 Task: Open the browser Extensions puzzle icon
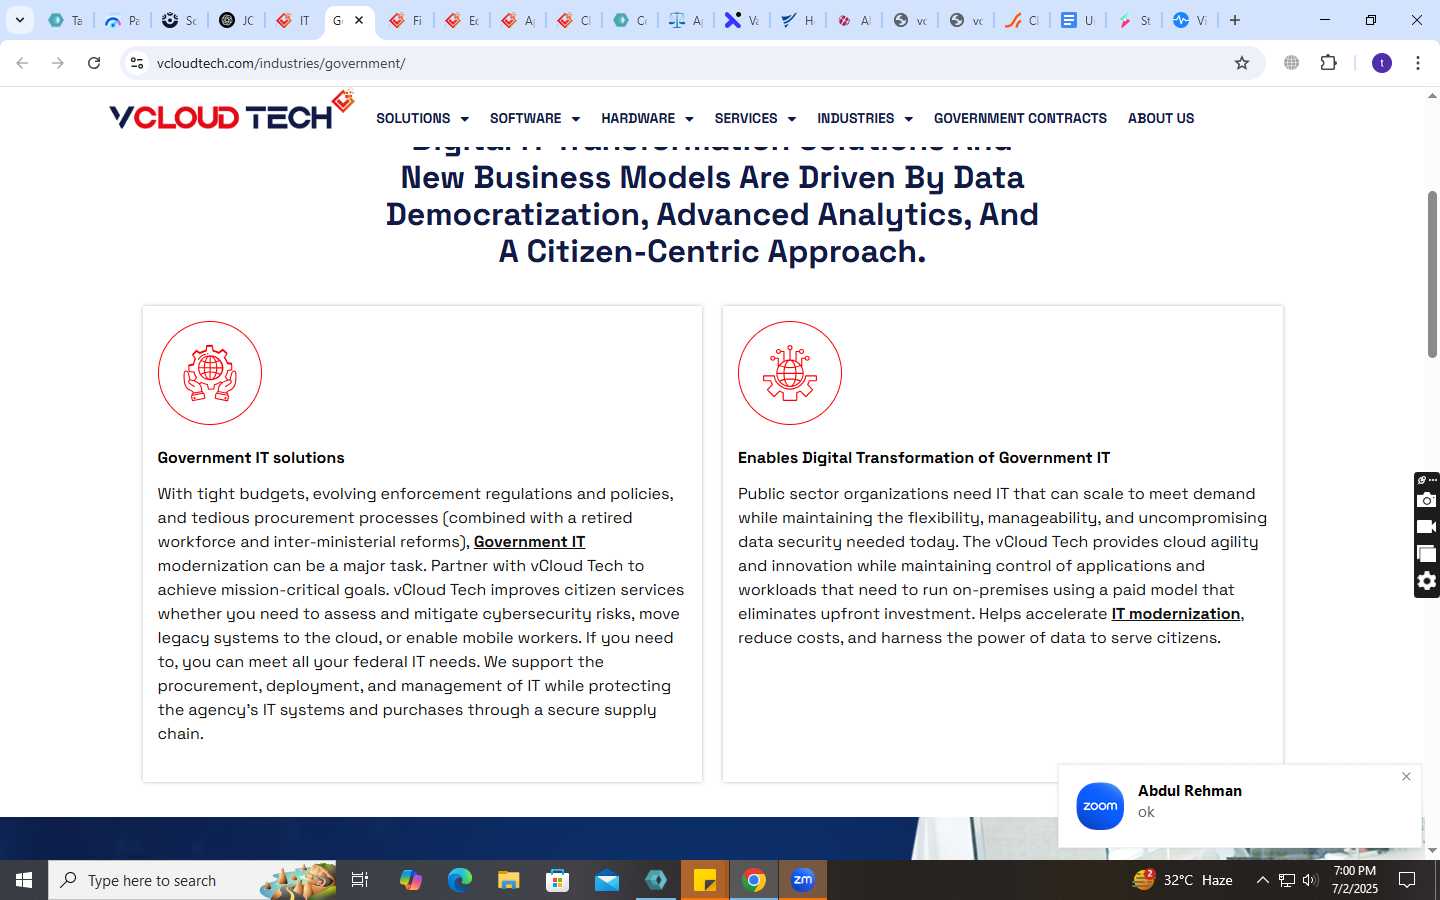coord(1328,63)
